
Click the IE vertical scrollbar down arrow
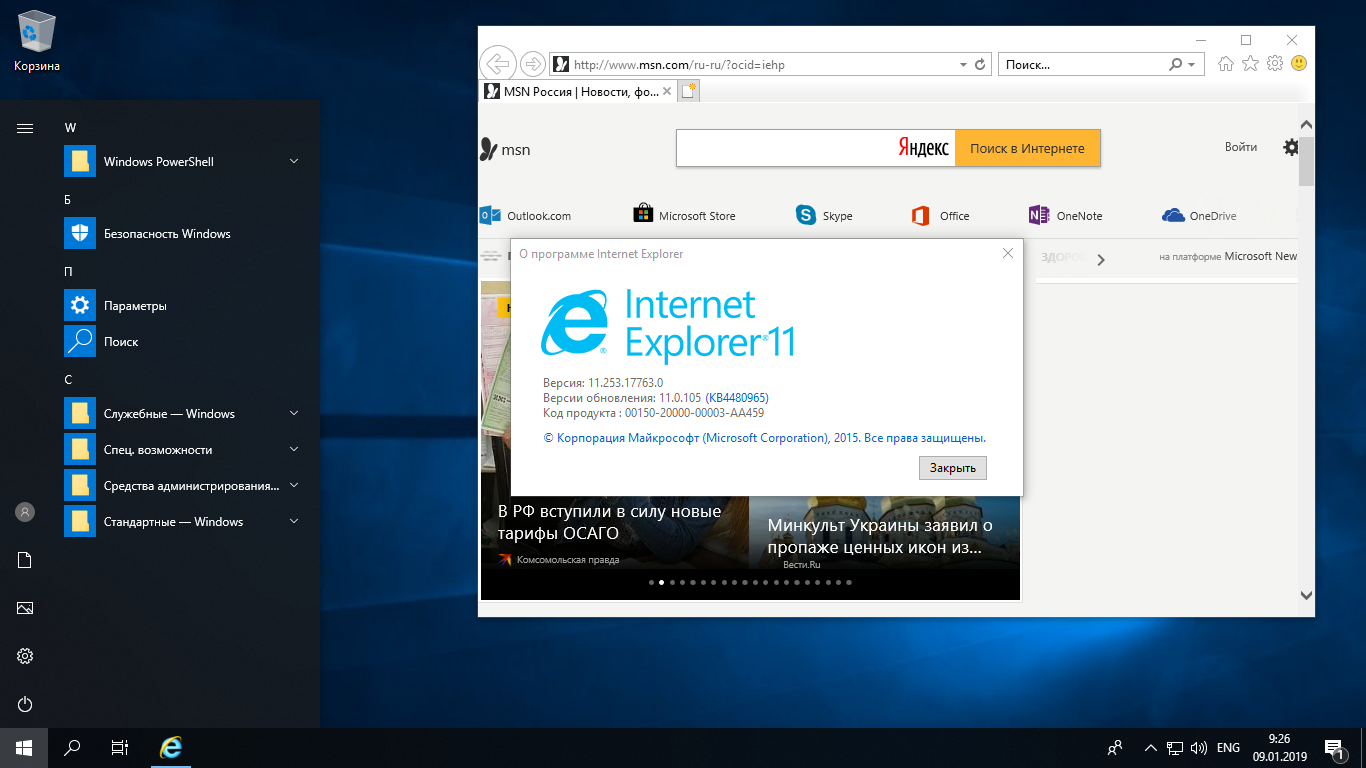1306,594
